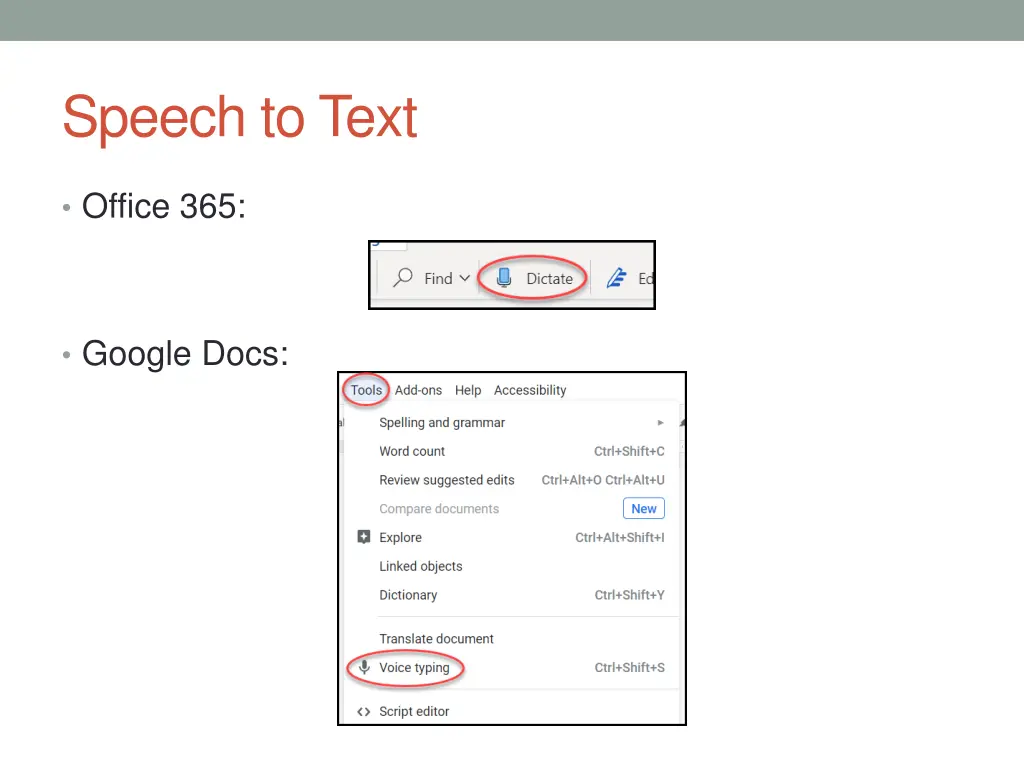Click the Ctrl+Shift+S shortcut text

(630, 667)
